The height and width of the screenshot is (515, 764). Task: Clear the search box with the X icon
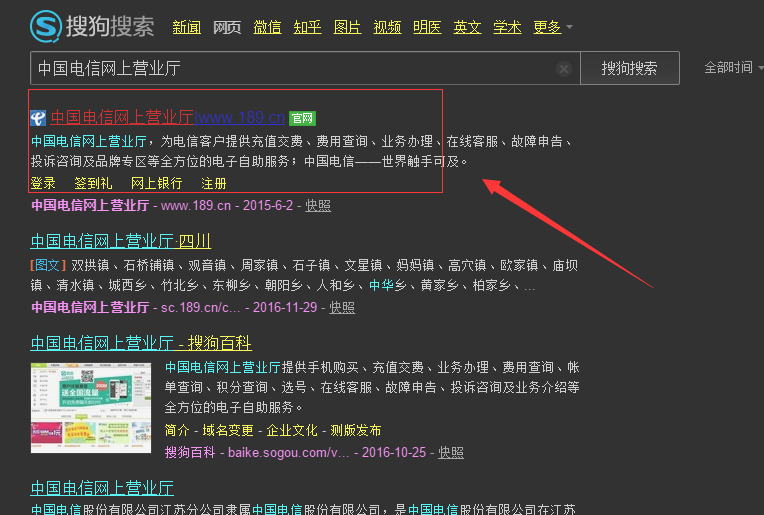point(564,69)
